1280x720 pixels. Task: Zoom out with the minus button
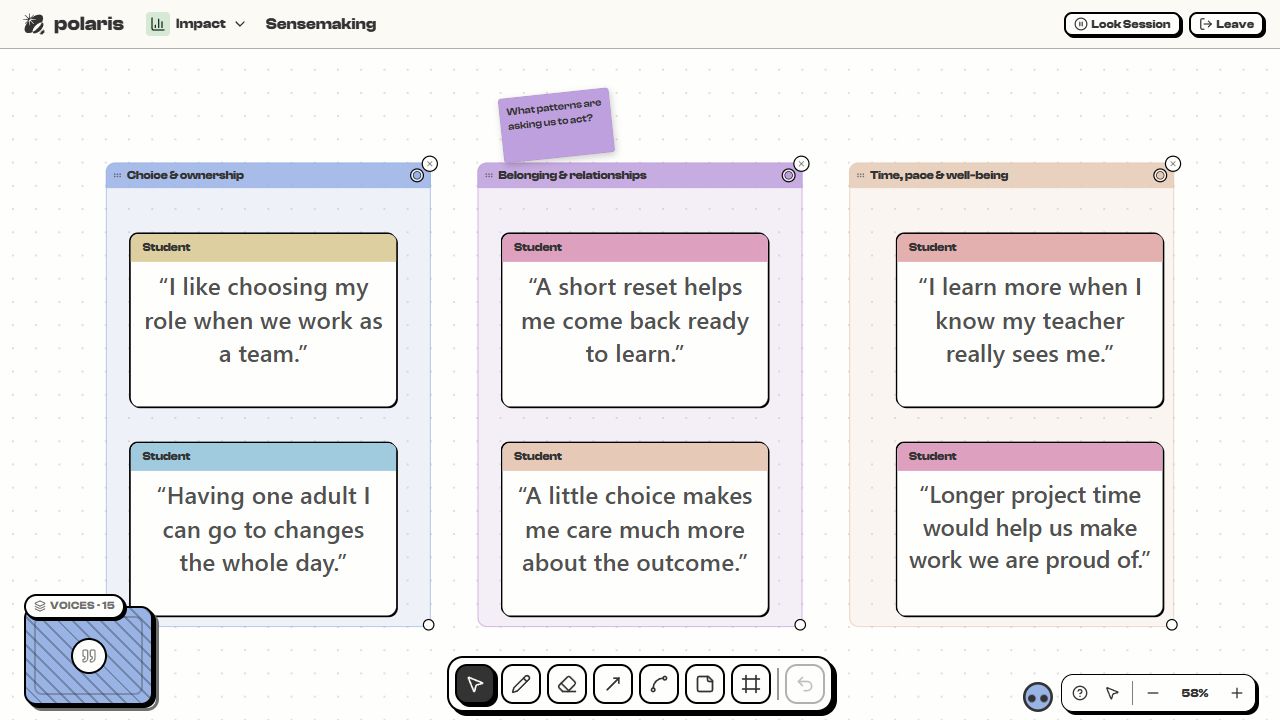(x=1153, y=693)
